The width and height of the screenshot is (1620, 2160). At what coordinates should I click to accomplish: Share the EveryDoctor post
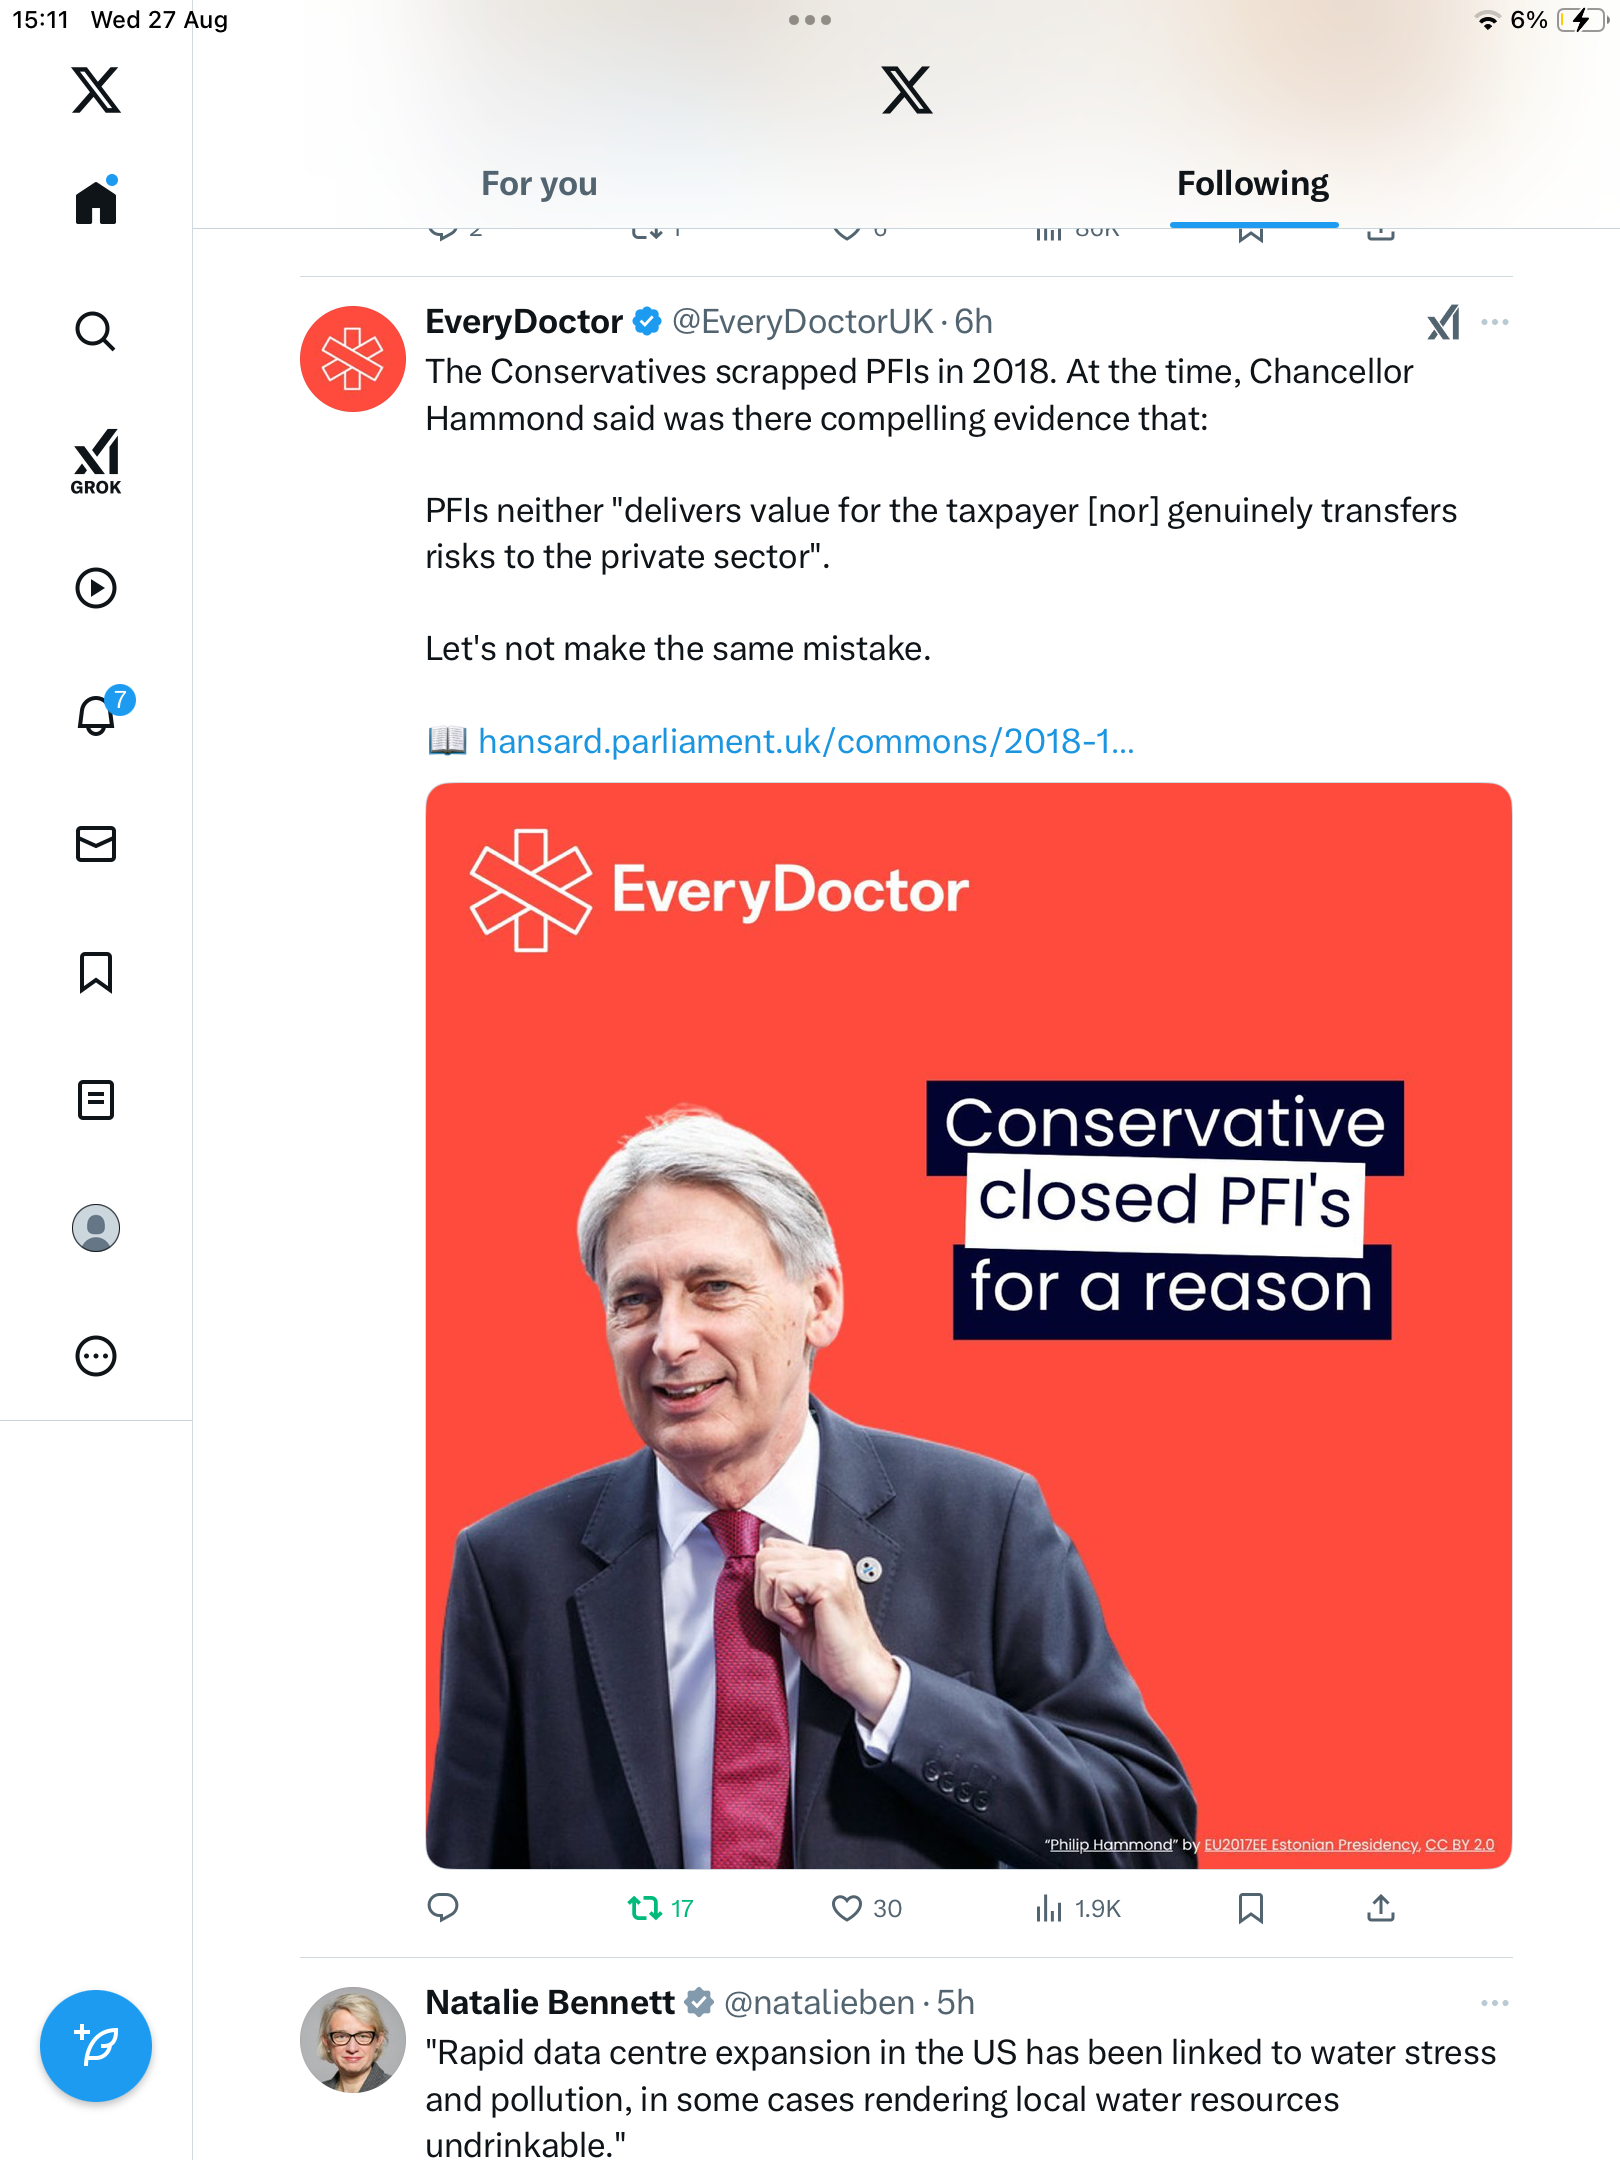[1380, 1908]
